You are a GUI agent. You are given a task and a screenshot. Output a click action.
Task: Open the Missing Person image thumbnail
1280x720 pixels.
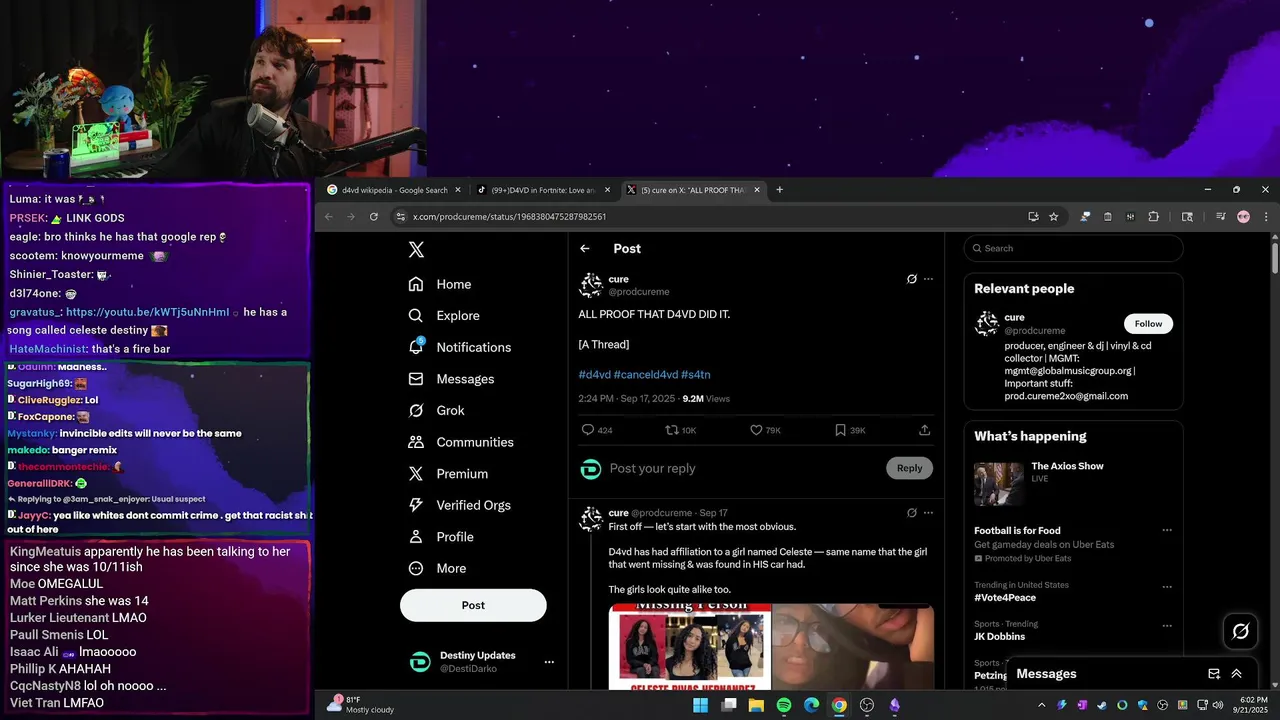pos(690,646)
